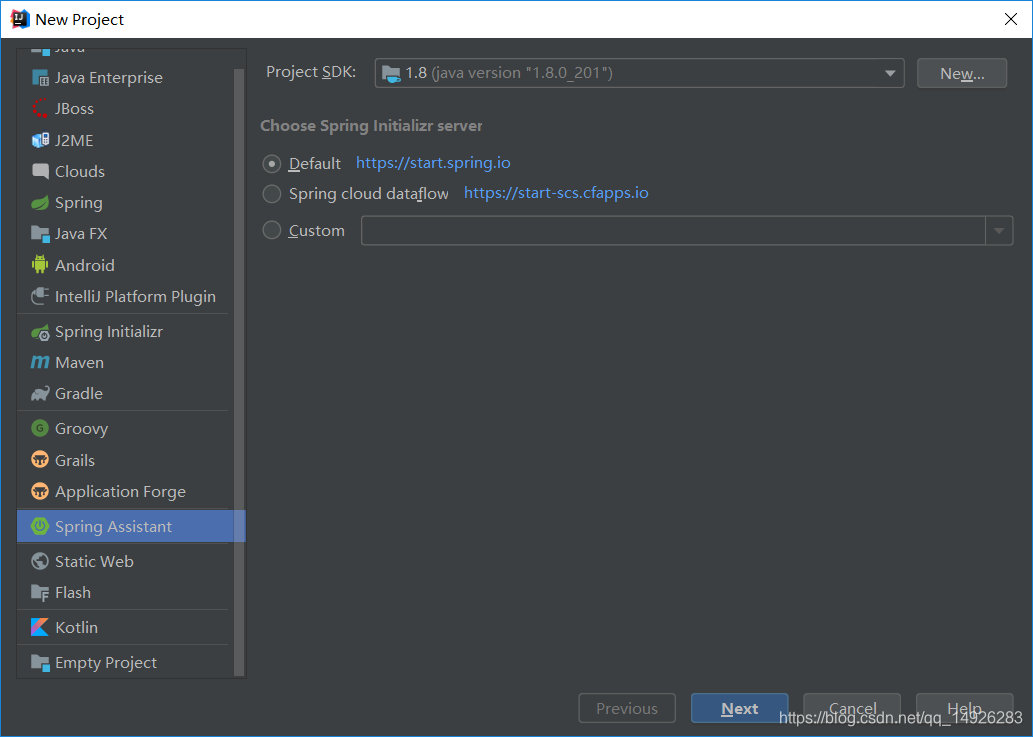
Task: Open the https://start.spring.io link
Action: click(433, 163)
